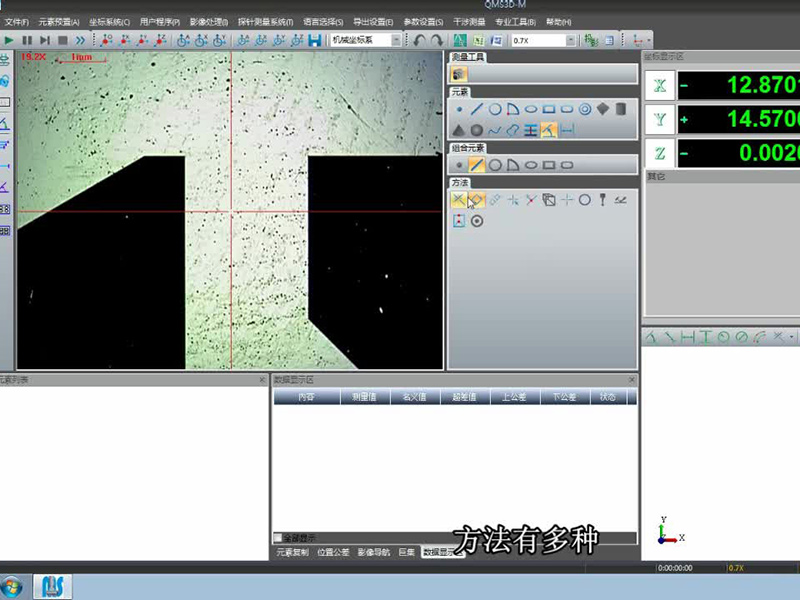Open the Windows Start menu
Viewport: 800px width, 600px height.
[x=11, y=587]
